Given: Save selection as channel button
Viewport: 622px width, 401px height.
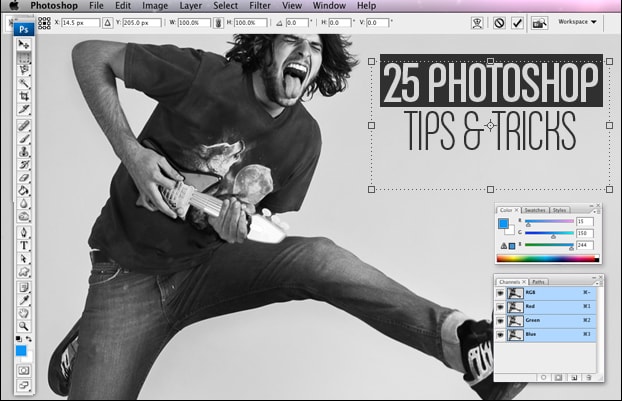Looking at the screenshot, I should pyautogui.click(x=559, y=377).
